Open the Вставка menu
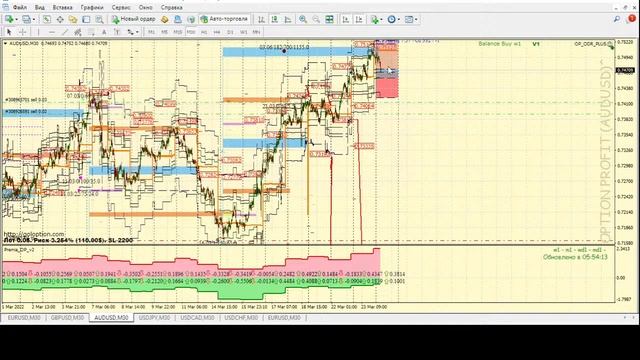The height and width of the screenshot is (360, 640). coord(62,7)
